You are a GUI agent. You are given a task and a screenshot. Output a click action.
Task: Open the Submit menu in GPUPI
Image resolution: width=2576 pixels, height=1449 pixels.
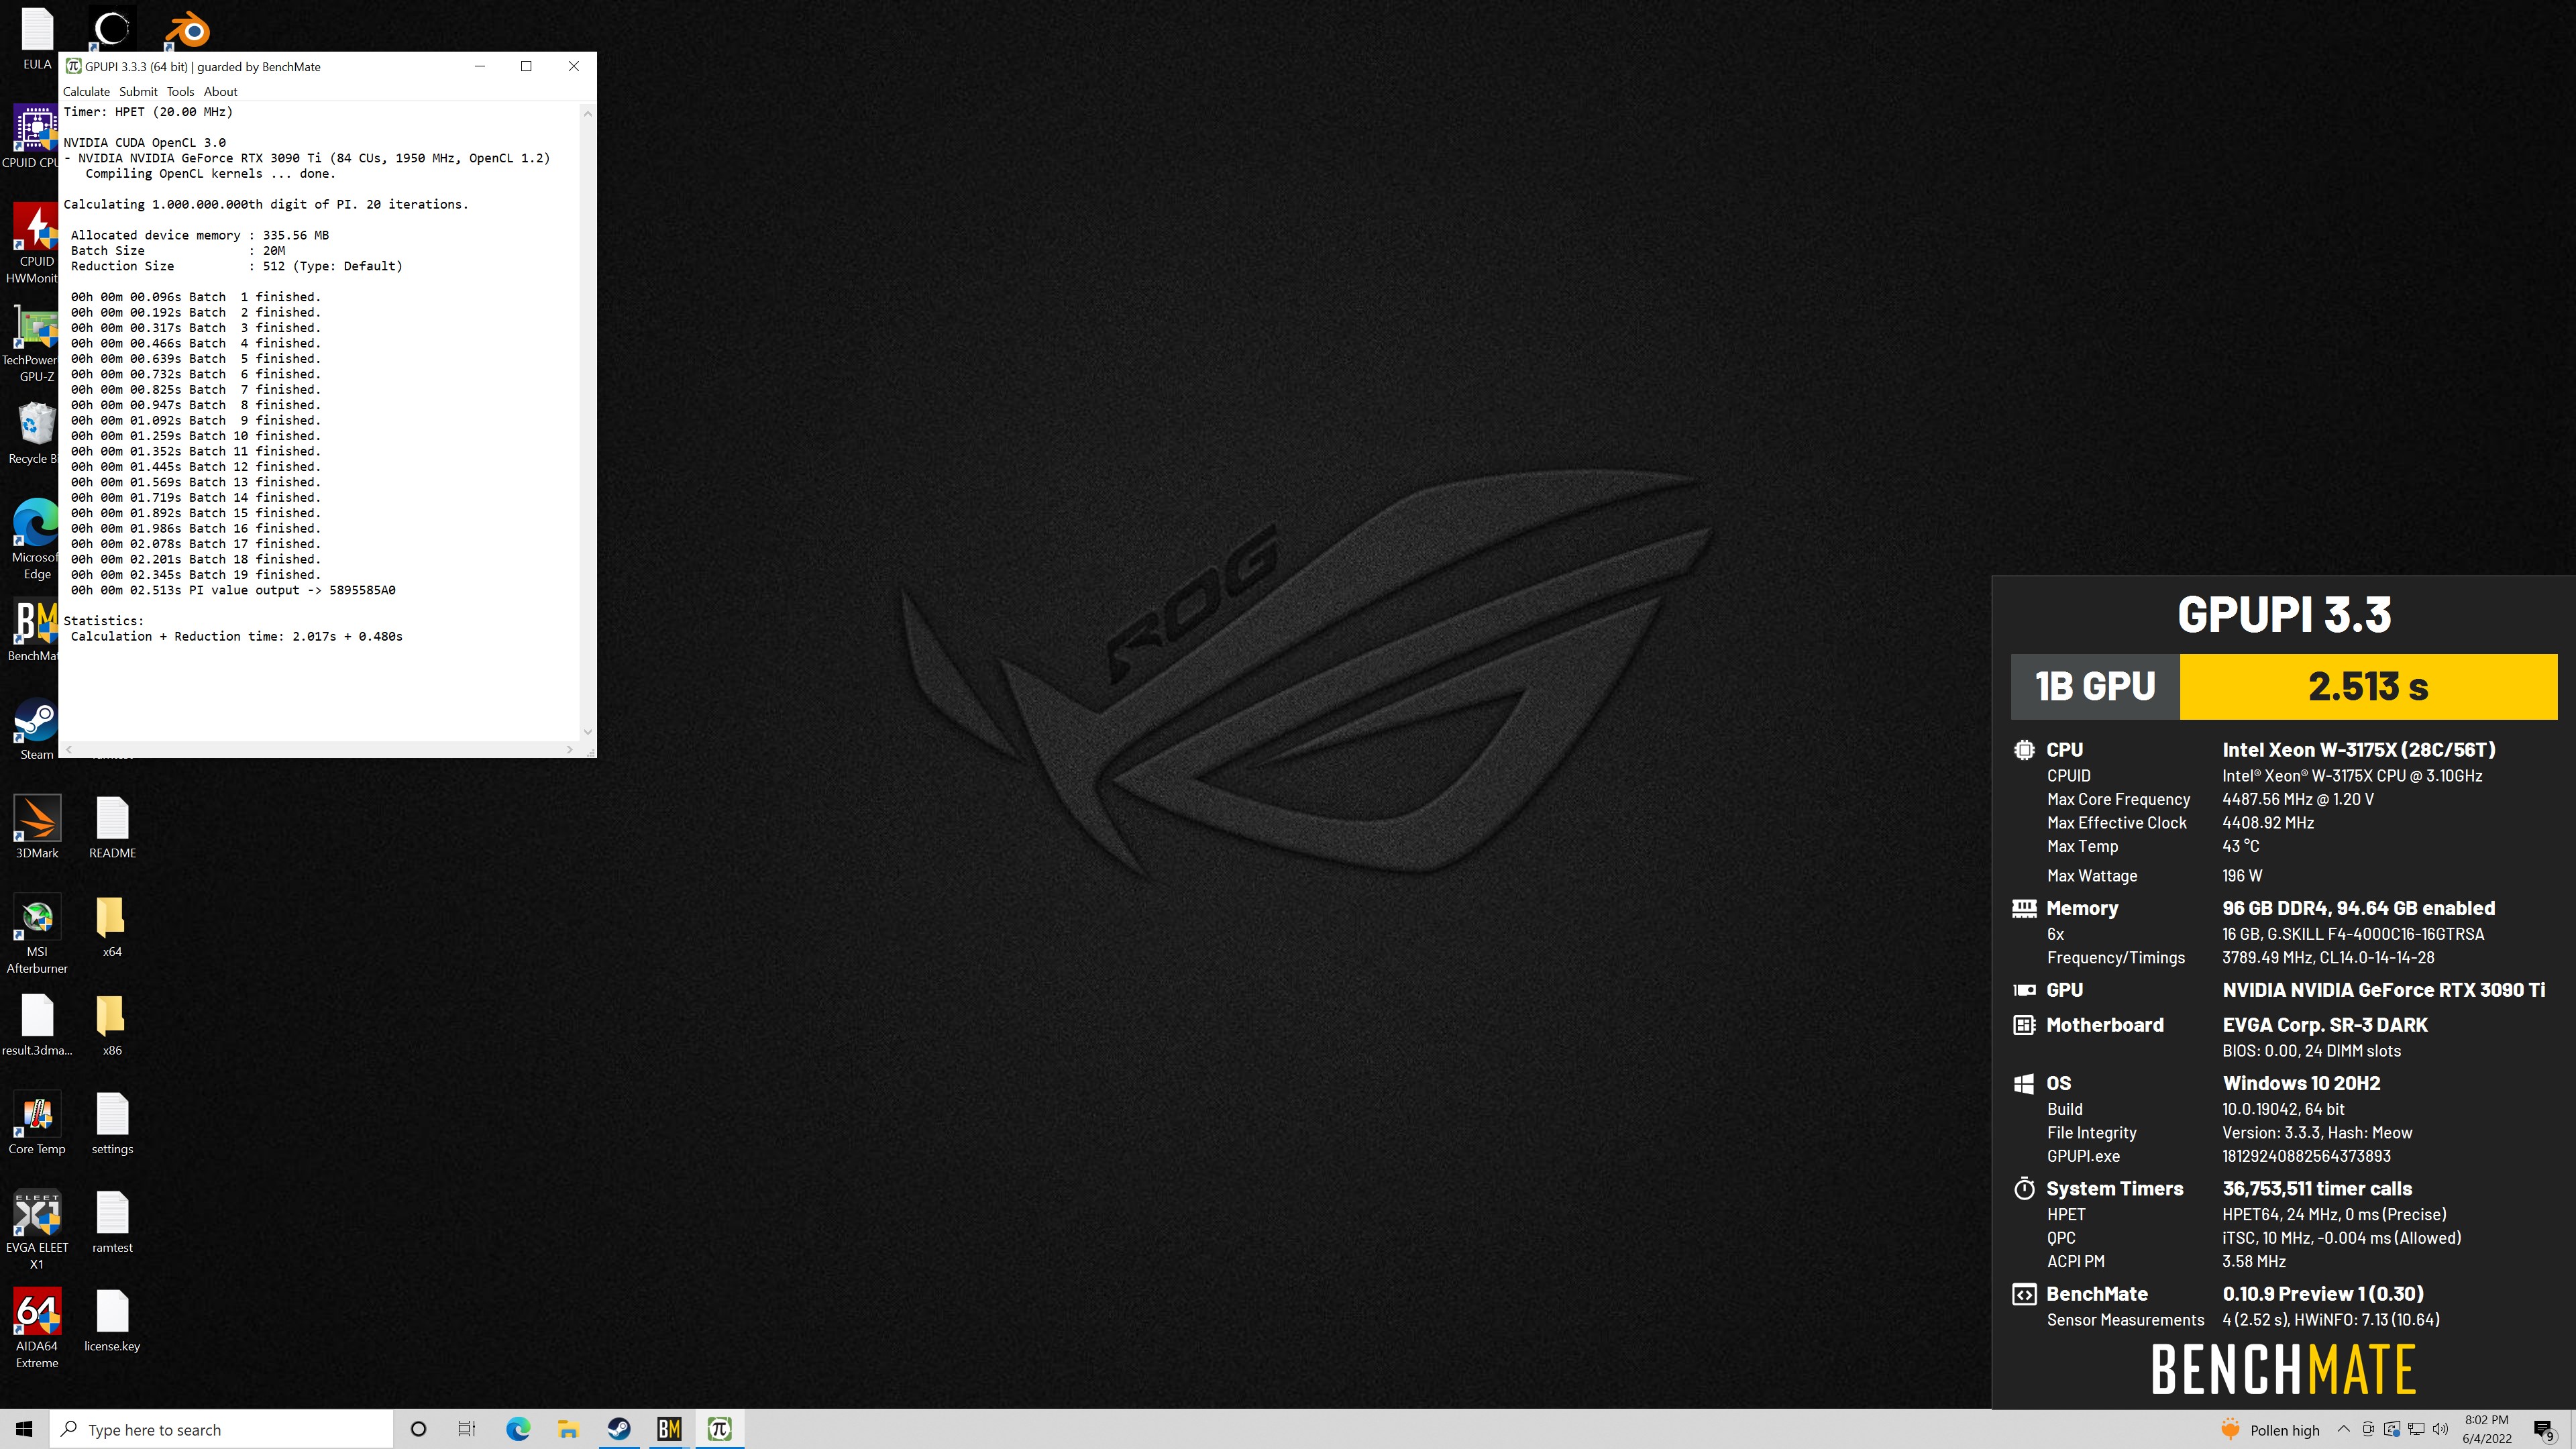138,91
